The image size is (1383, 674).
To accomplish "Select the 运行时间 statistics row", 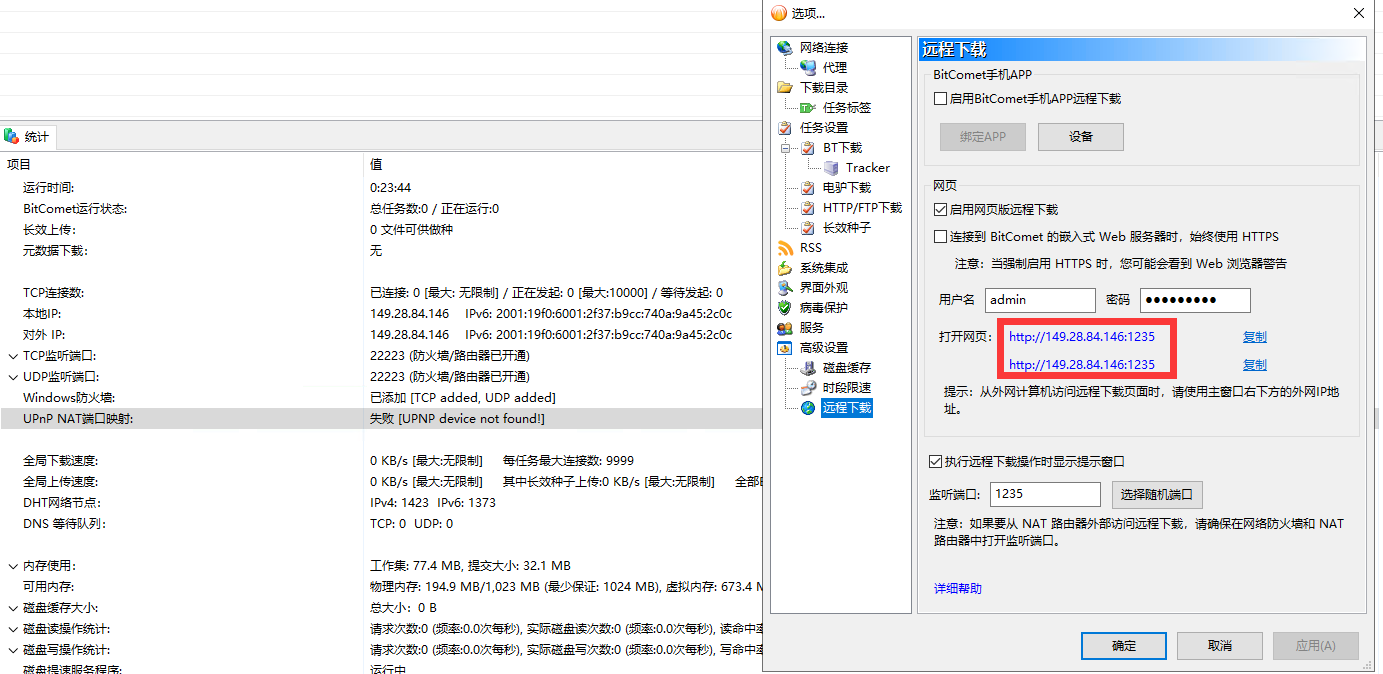I will click(381, 188).
